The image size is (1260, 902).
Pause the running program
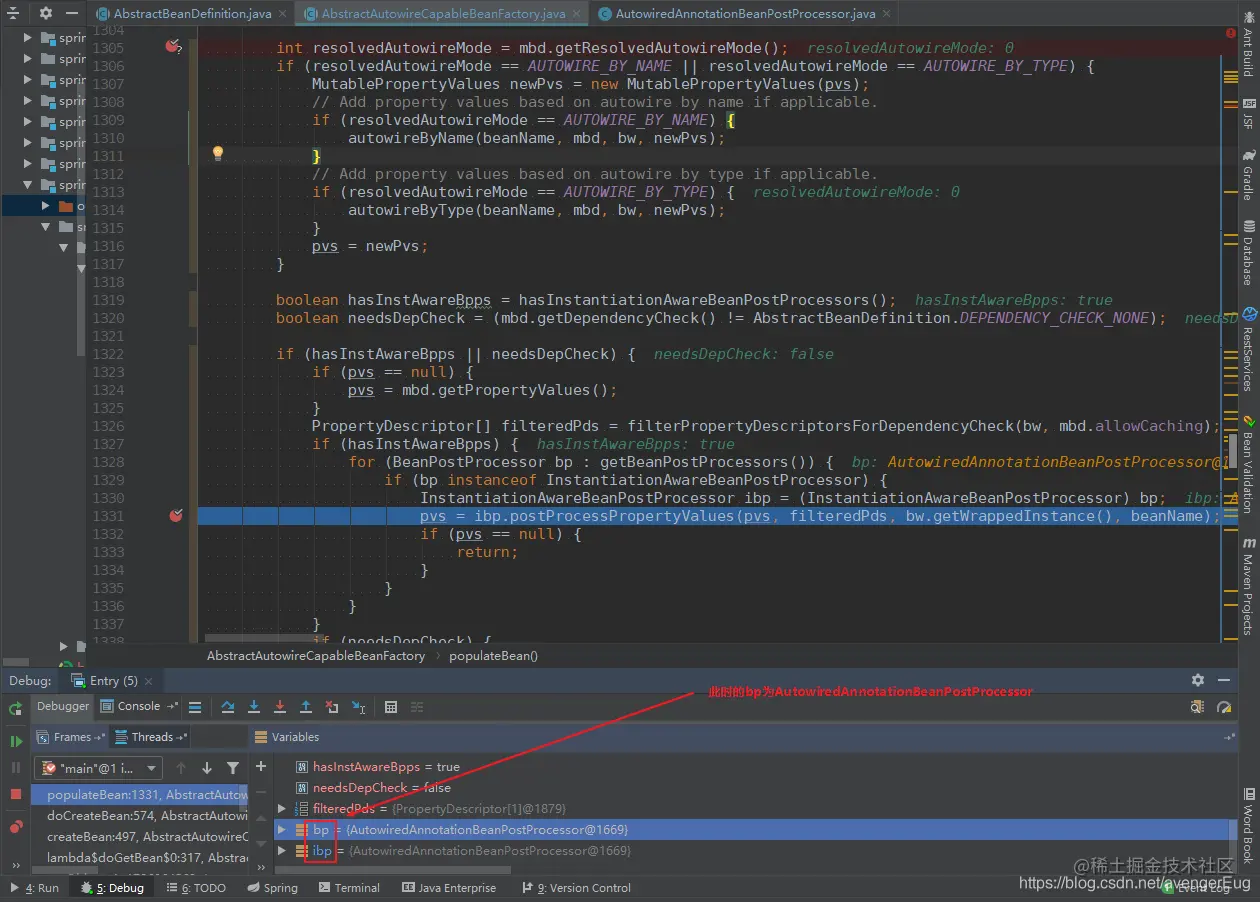tap(16, 767)
